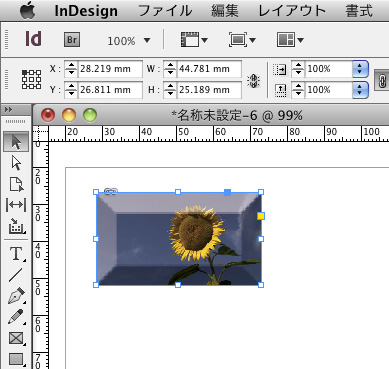
Task: Minimize the document with yellow button
Action: 69,115
